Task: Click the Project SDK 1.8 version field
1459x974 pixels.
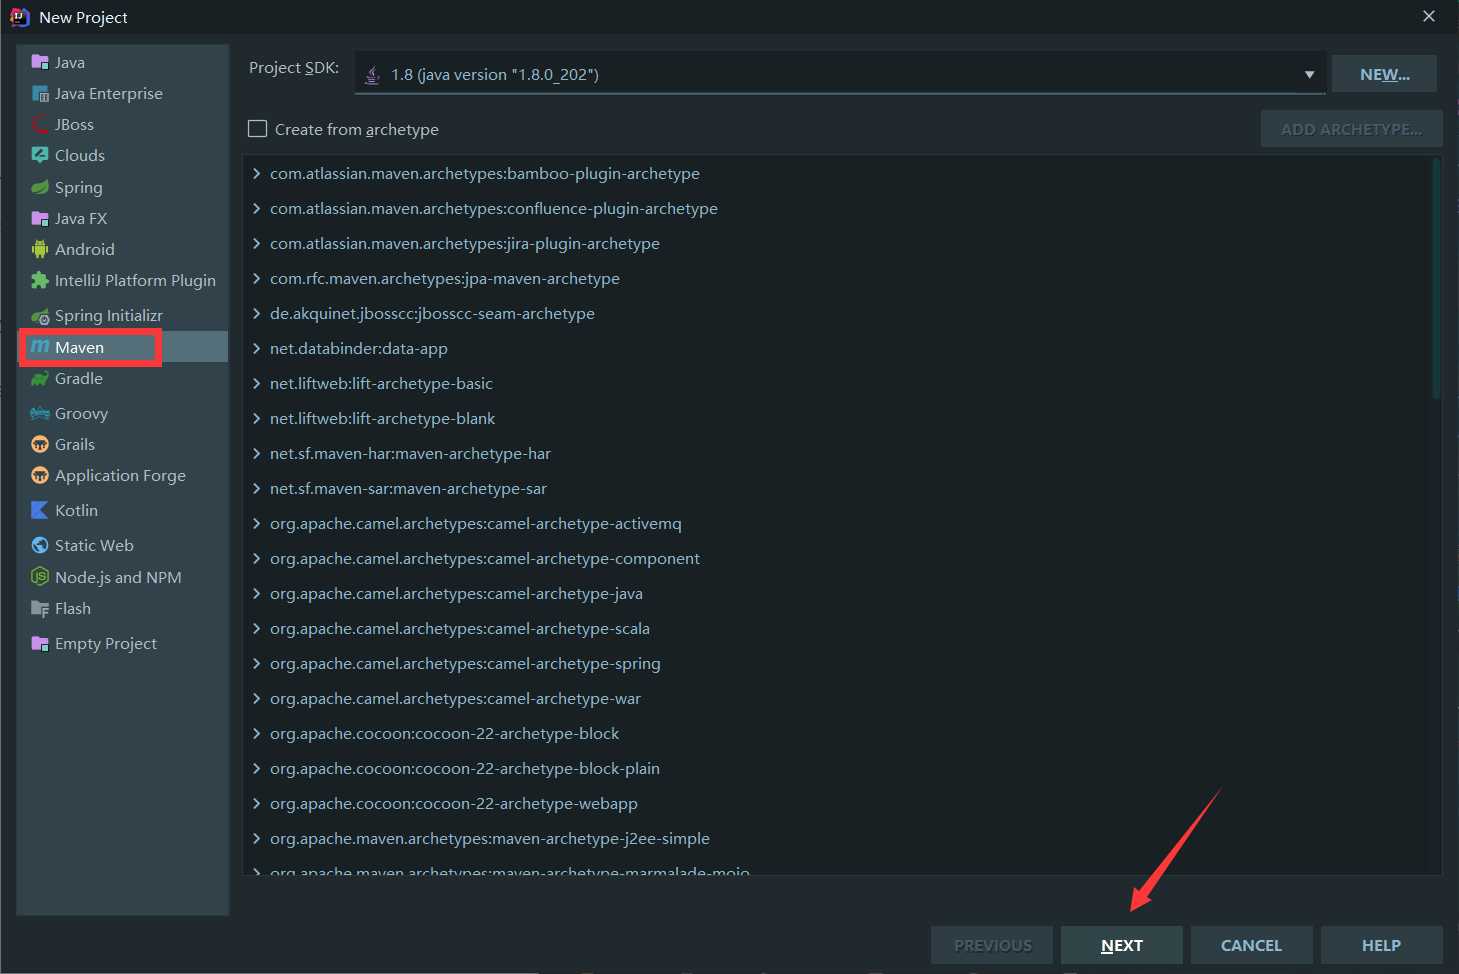Action: coord(840,74)
